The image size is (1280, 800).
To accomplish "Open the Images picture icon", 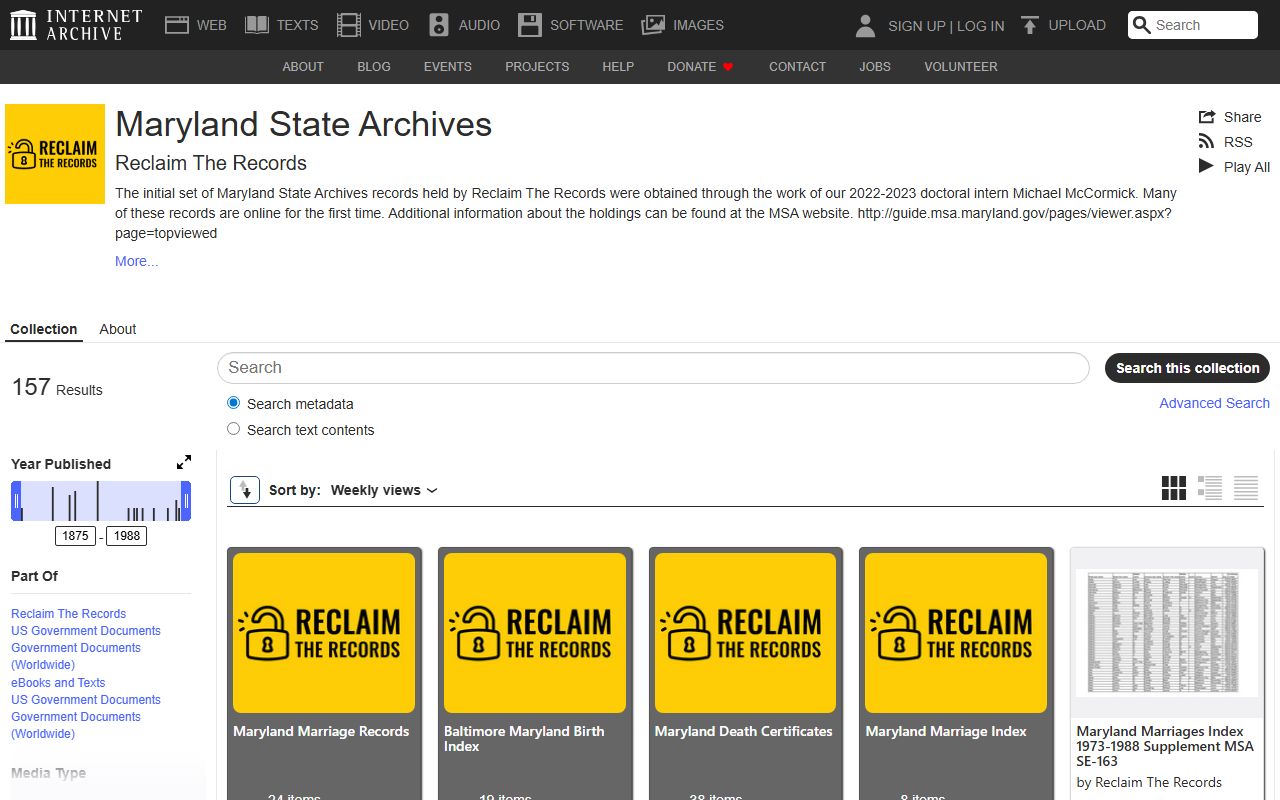I will click(x=653, y=25).
